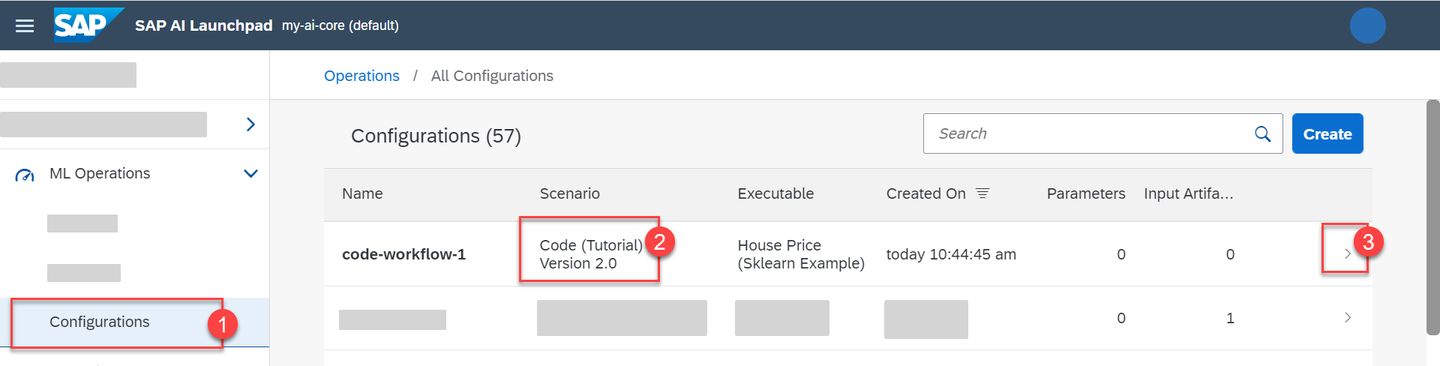Click Code (Tutorial) Version 2.0 scenario cell
This screenshot has height=366, width=1440.
coord(592,254)
